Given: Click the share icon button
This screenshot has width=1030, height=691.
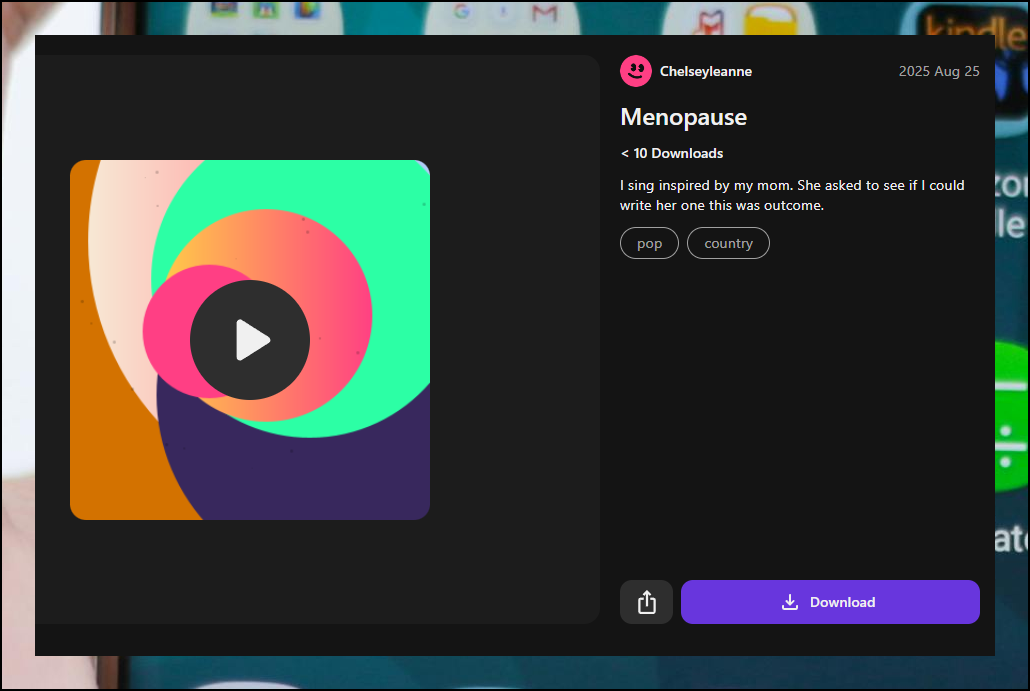Looking at the screenshot, I should click(646, 602).
